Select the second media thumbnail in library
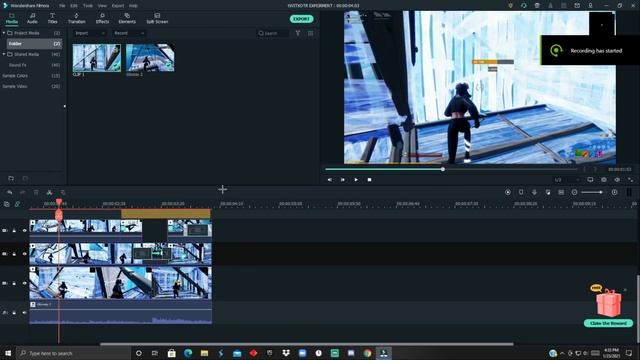The width and height of the screenshot is (640, 360). pos(150,58)
